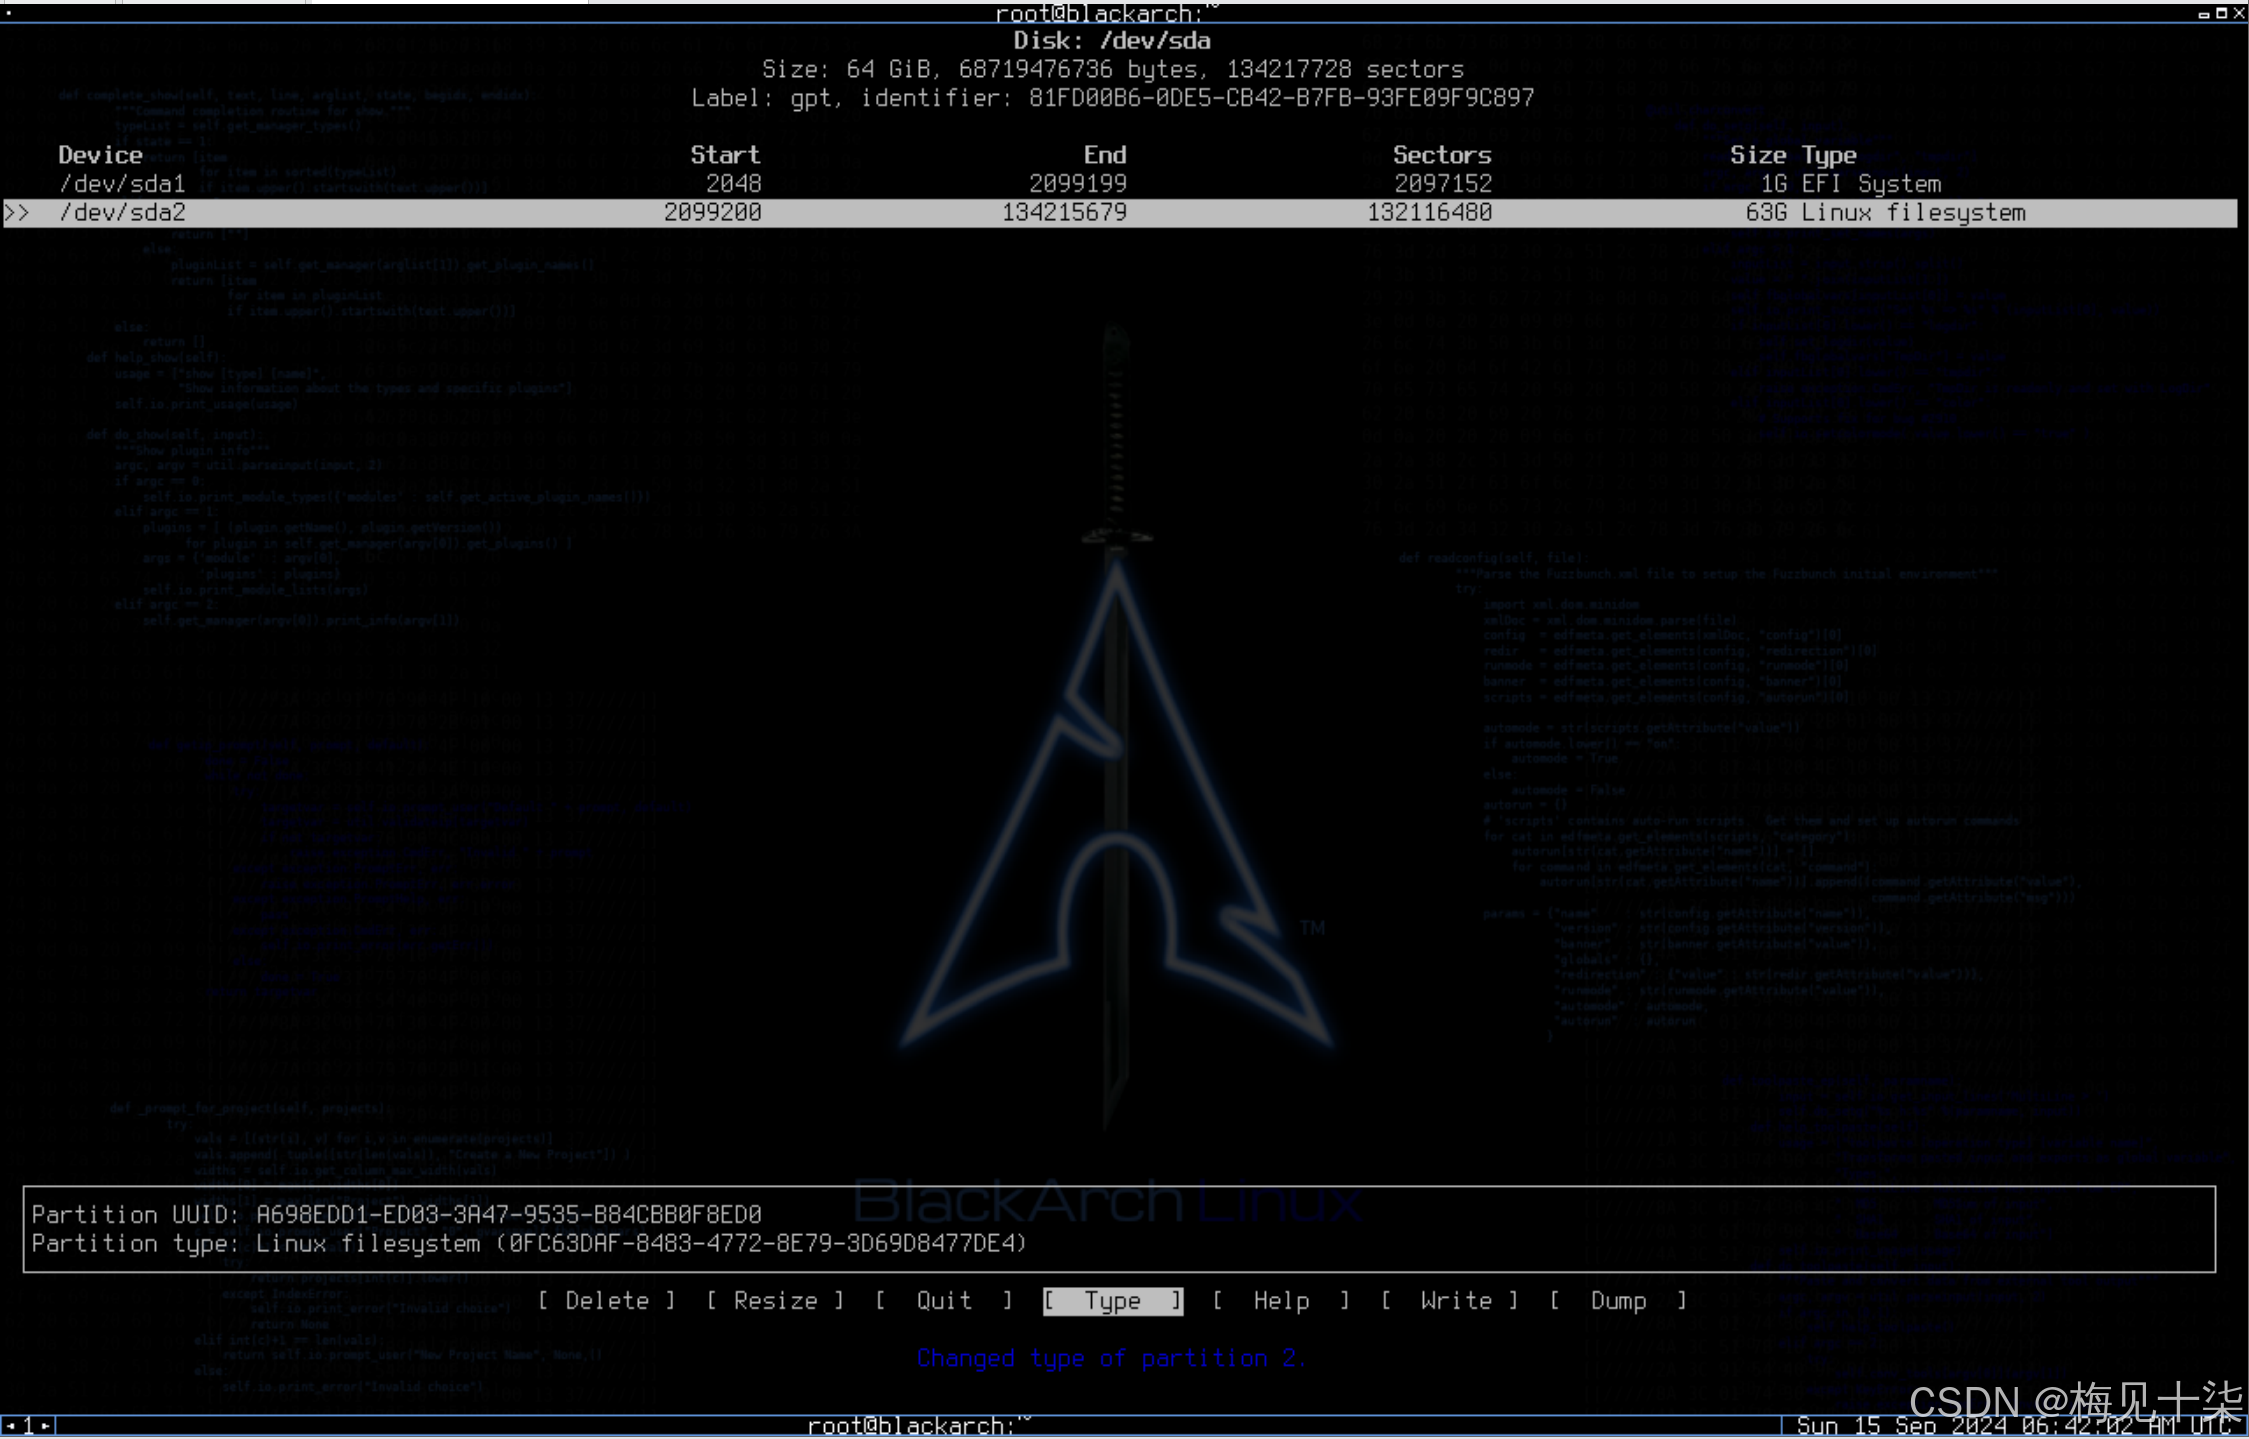Image resolution: width=2249 pixels, height=1439 pixels.
Task: Click the root@blackarch taskbar entry at bottom
Action: [x=918, y=1426]
